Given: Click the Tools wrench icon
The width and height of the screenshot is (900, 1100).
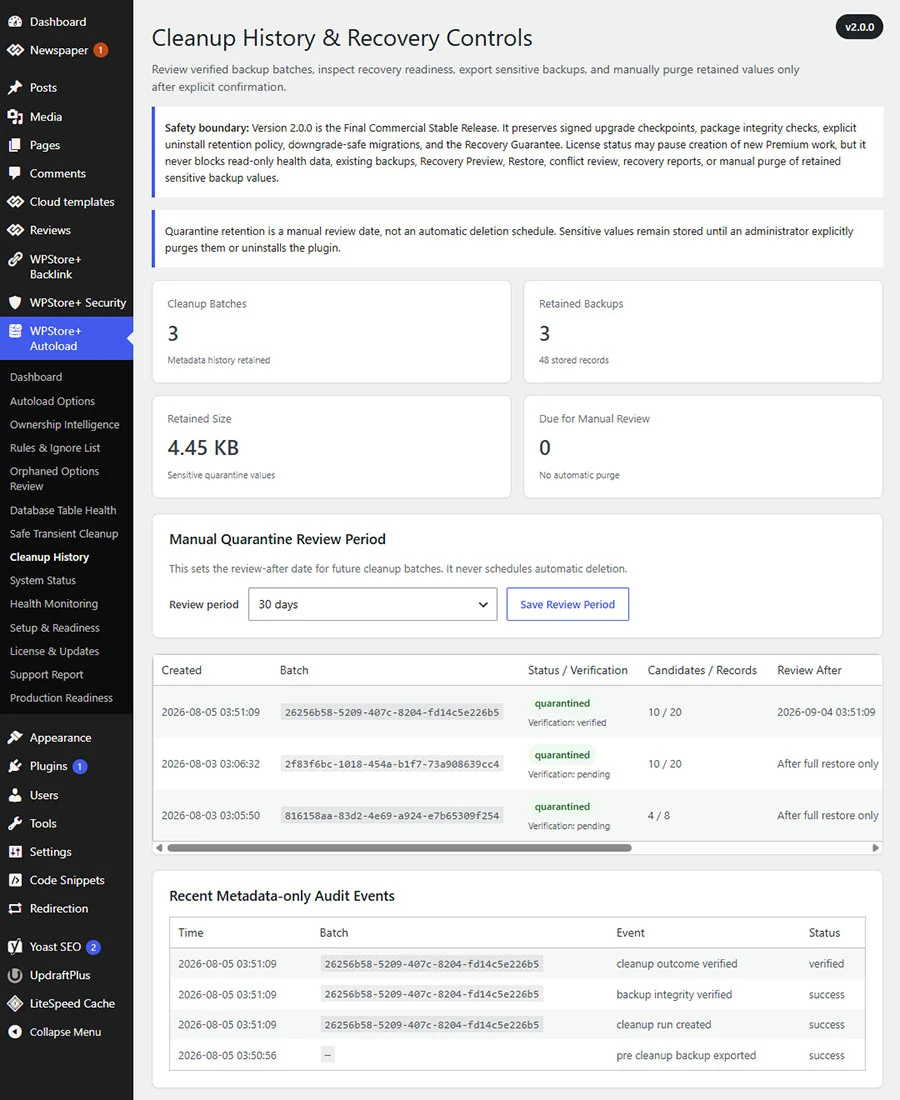Looking at the screenshot, I should coord(15,824).
